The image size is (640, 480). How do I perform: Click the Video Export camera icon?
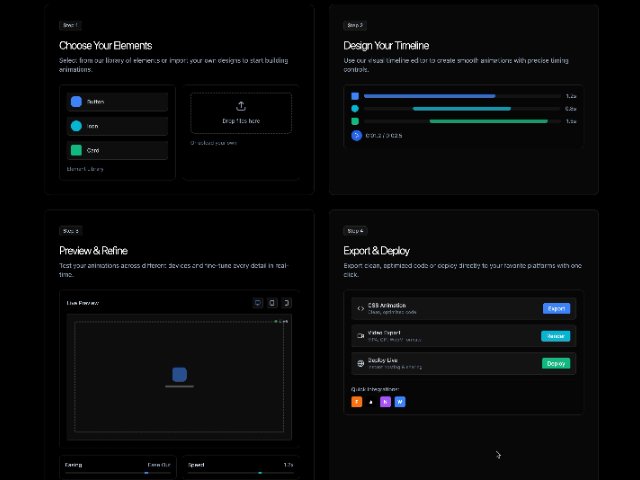360,336
